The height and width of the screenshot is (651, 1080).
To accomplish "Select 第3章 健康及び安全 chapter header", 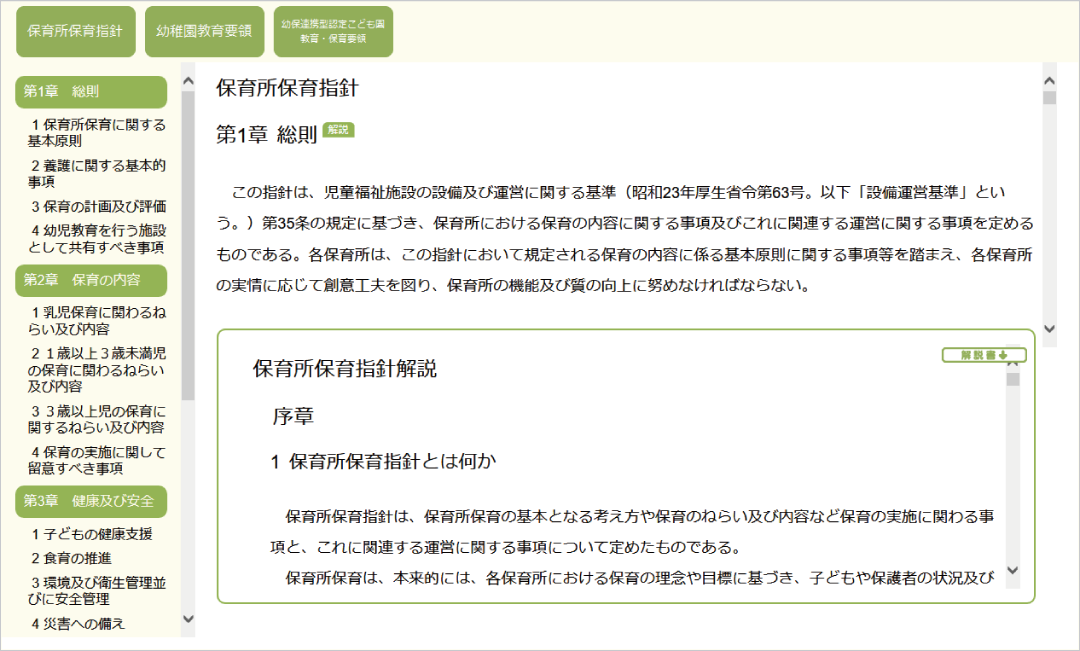I will click(91, 501).
